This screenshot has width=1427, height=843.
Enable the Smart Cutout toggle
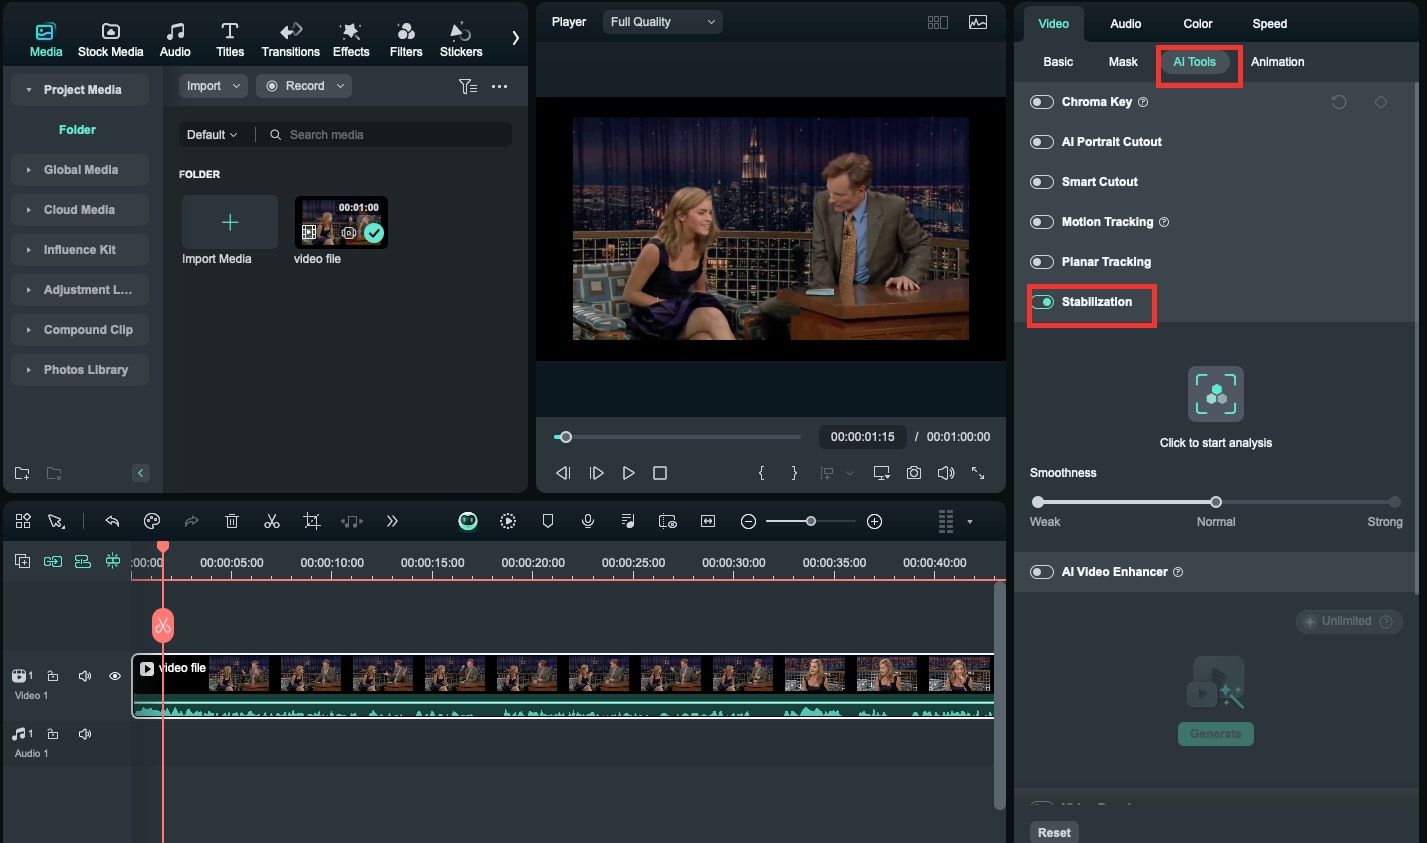coord(1042,182)
